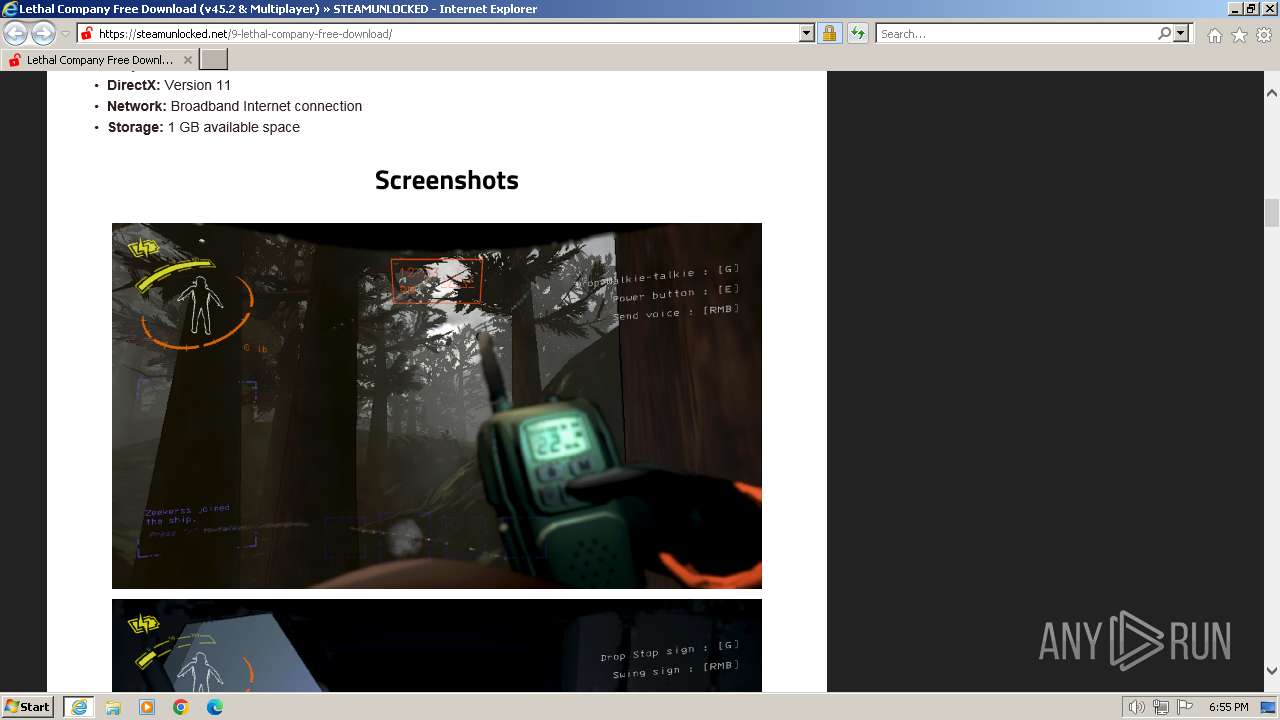
Task: Click the Broadband Internet connection text
Action: tap(266, 106)
